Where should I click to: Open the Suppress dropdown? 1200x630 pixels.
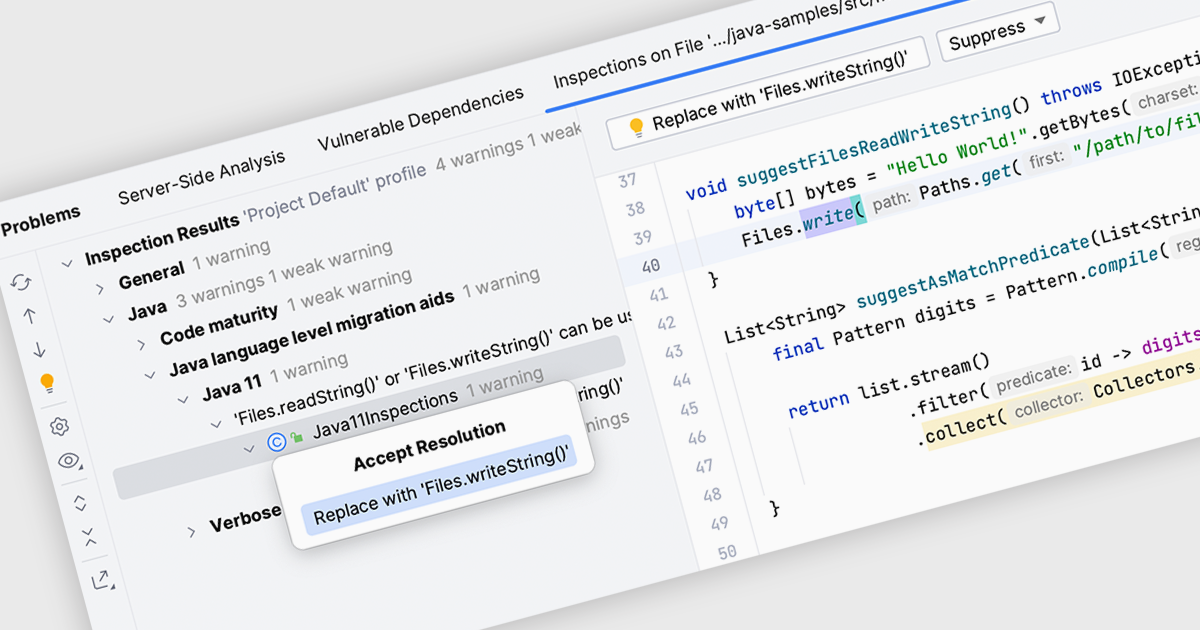tap(996, 33)
